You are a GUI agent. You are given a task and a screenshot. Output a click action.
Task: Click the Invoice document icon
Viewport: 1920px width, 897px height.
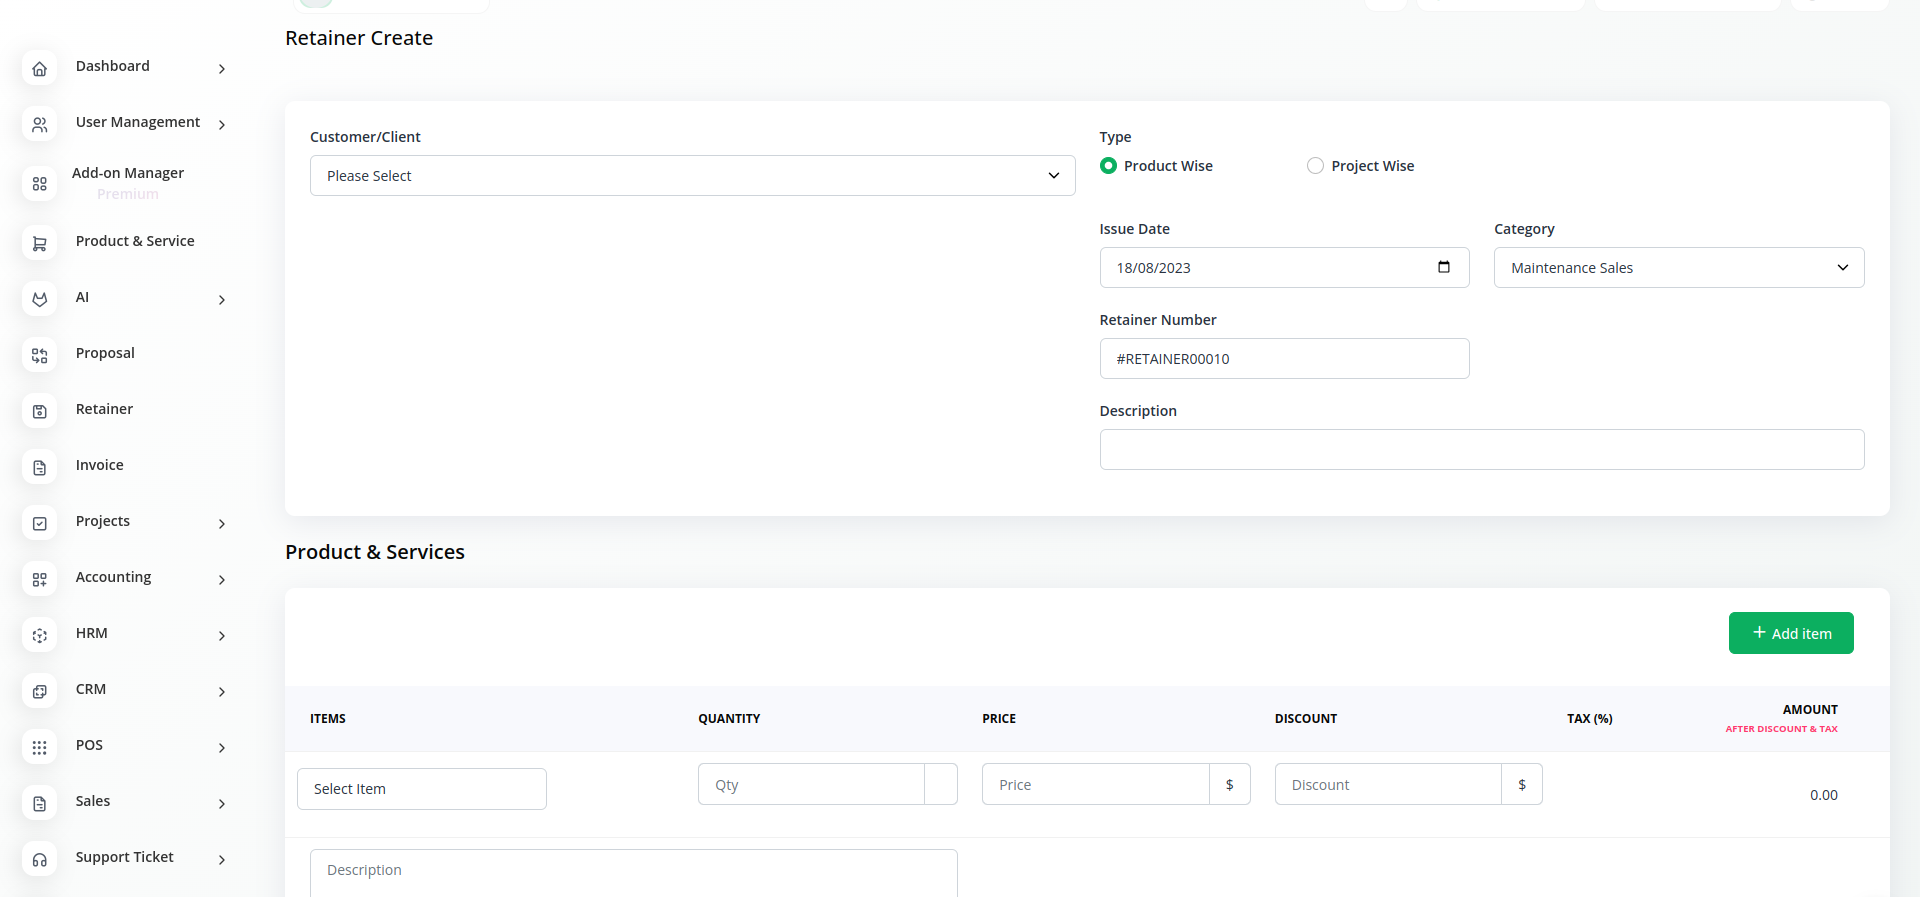(40, 468)
